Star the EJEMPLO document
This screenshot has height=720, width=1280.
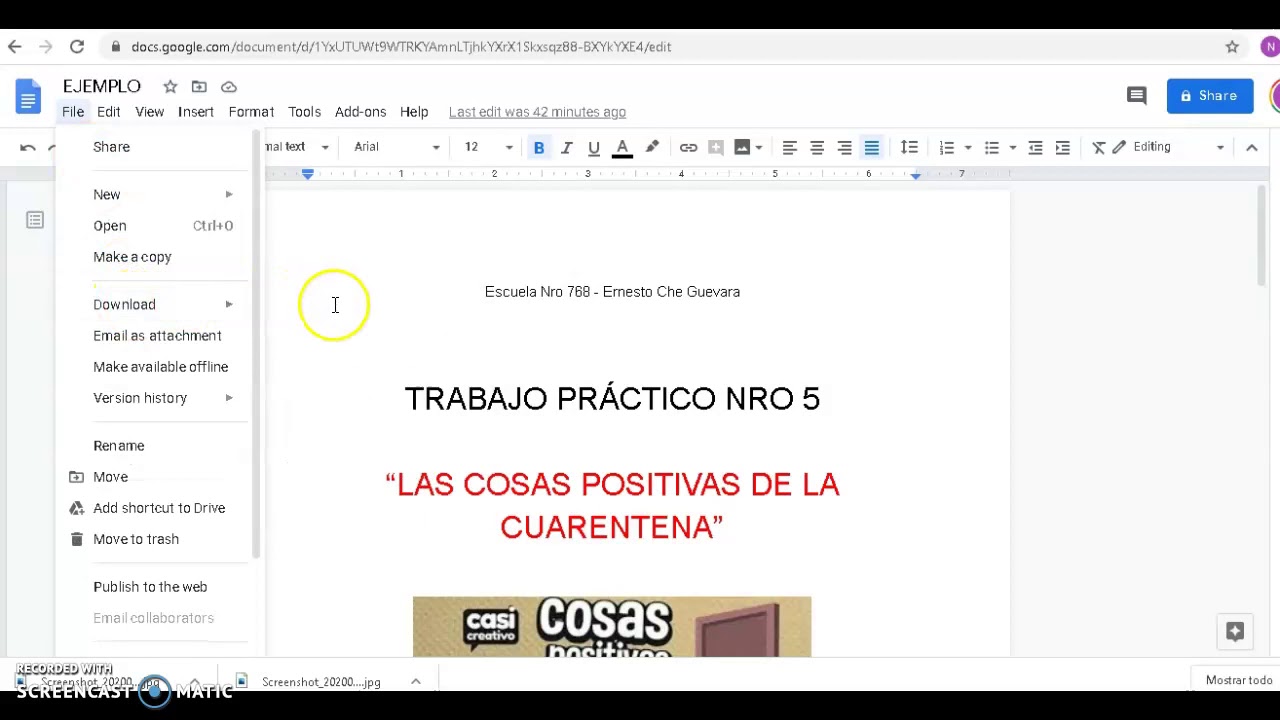point(170,87)
